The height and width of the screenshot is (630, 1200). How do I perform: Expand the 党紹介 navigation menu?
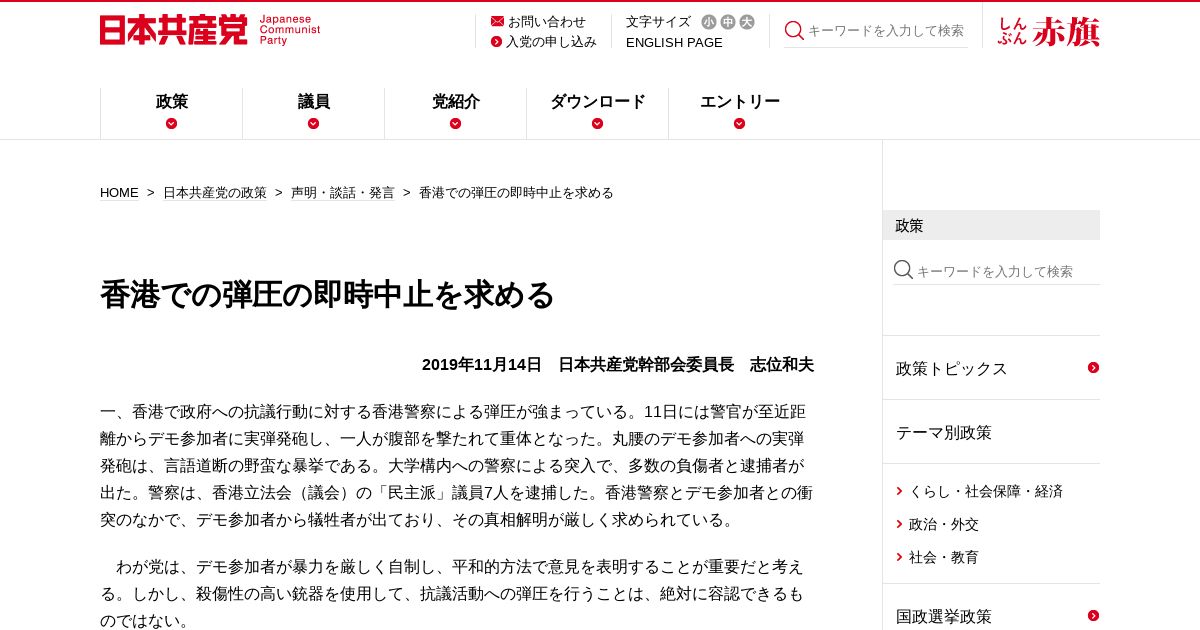click(456, 113)
